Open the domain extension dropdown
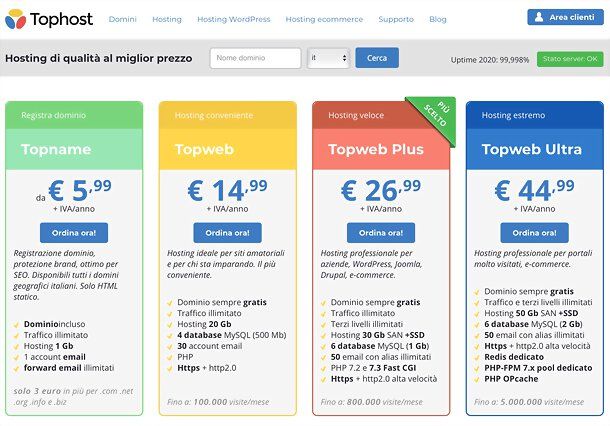This screenshot has width=610, height=426. tap(329, 58)
